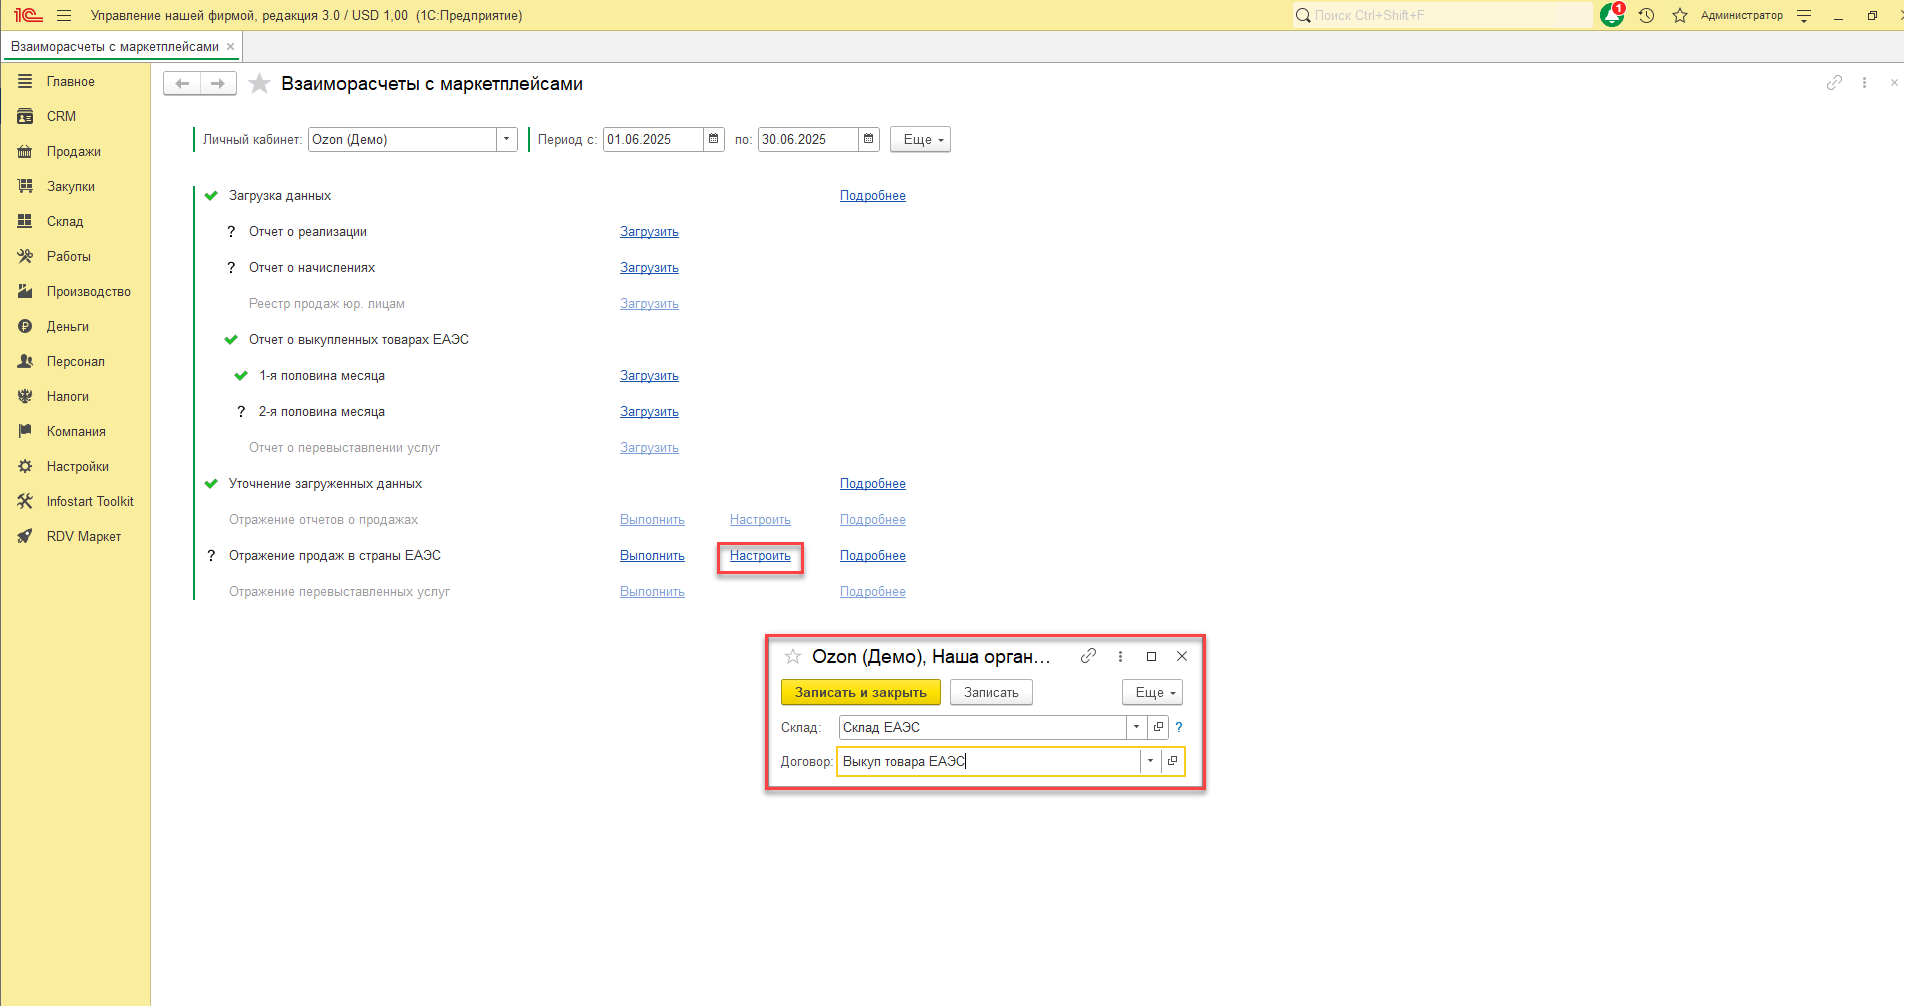
Task: Copy link icon in Ozon dialog header
Action: coord(1088,656)
